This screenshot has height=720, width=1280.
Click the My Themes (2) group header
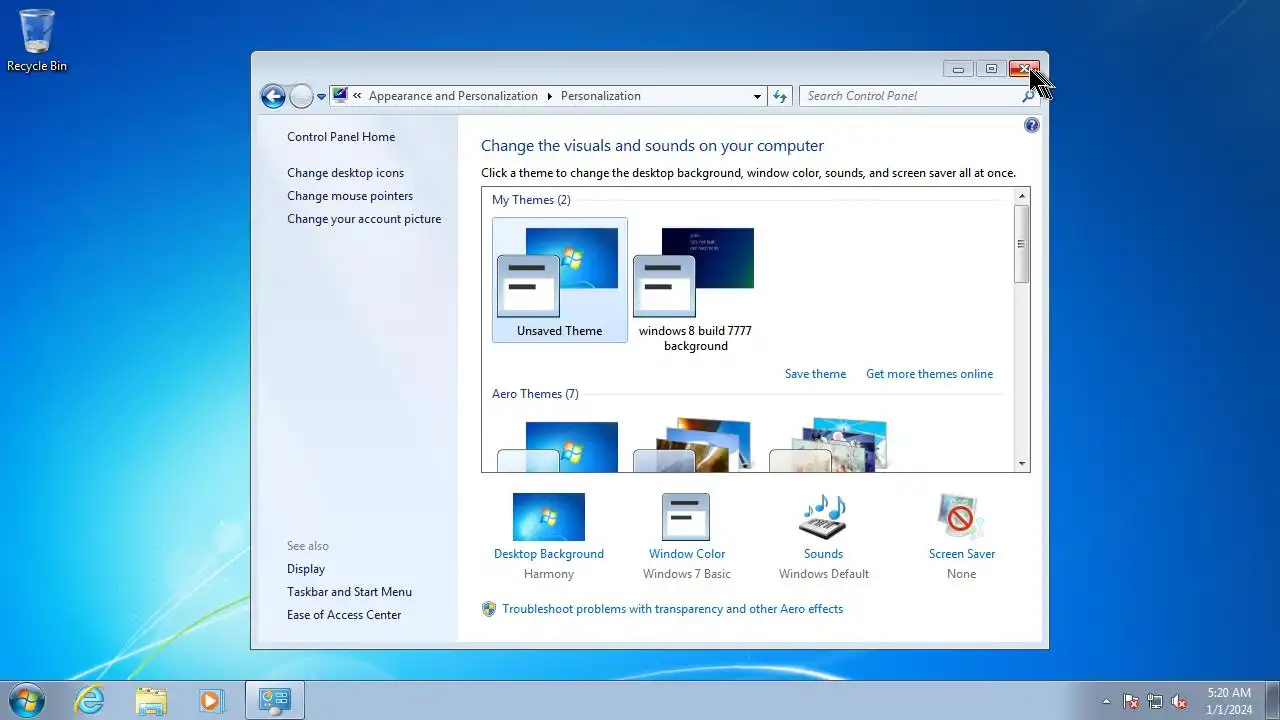click(x=531, y=200)
